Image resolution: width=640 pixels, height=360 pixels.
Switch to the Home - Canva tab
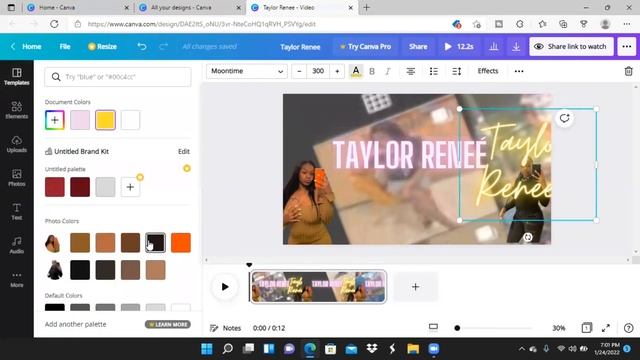78,7
